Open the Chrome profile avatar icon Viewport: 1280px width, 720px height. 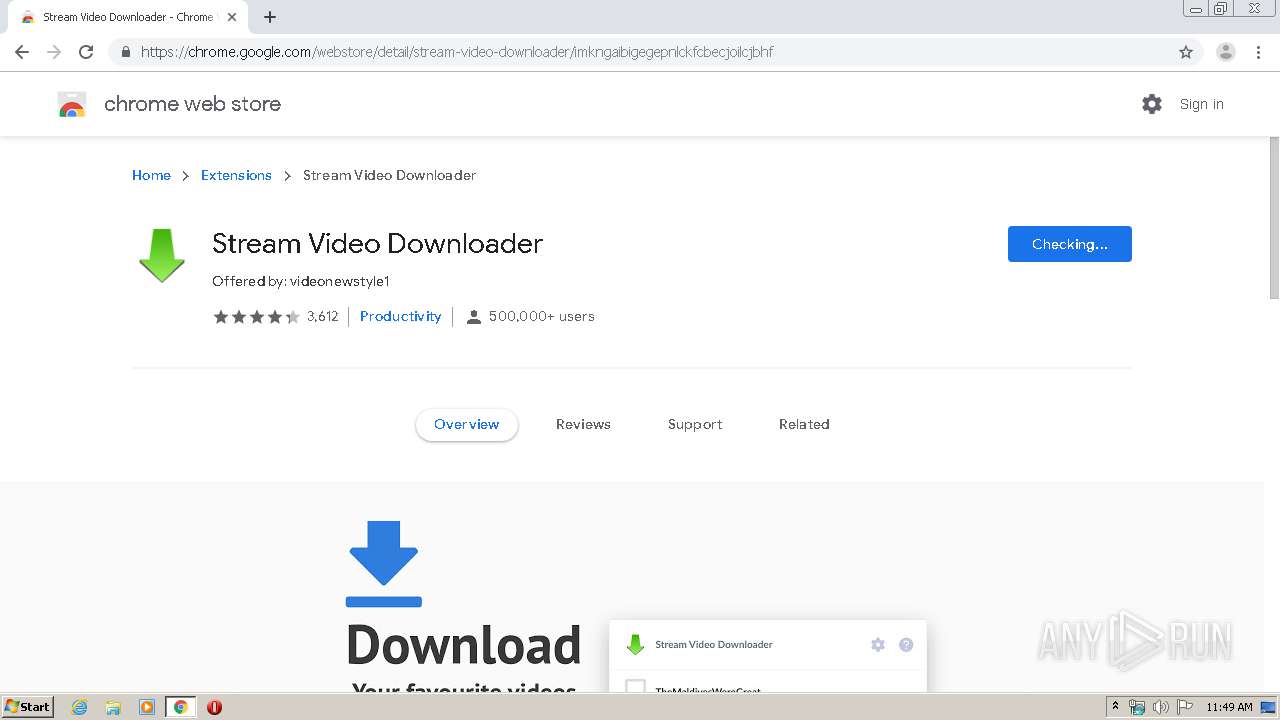pos(1226,52)
